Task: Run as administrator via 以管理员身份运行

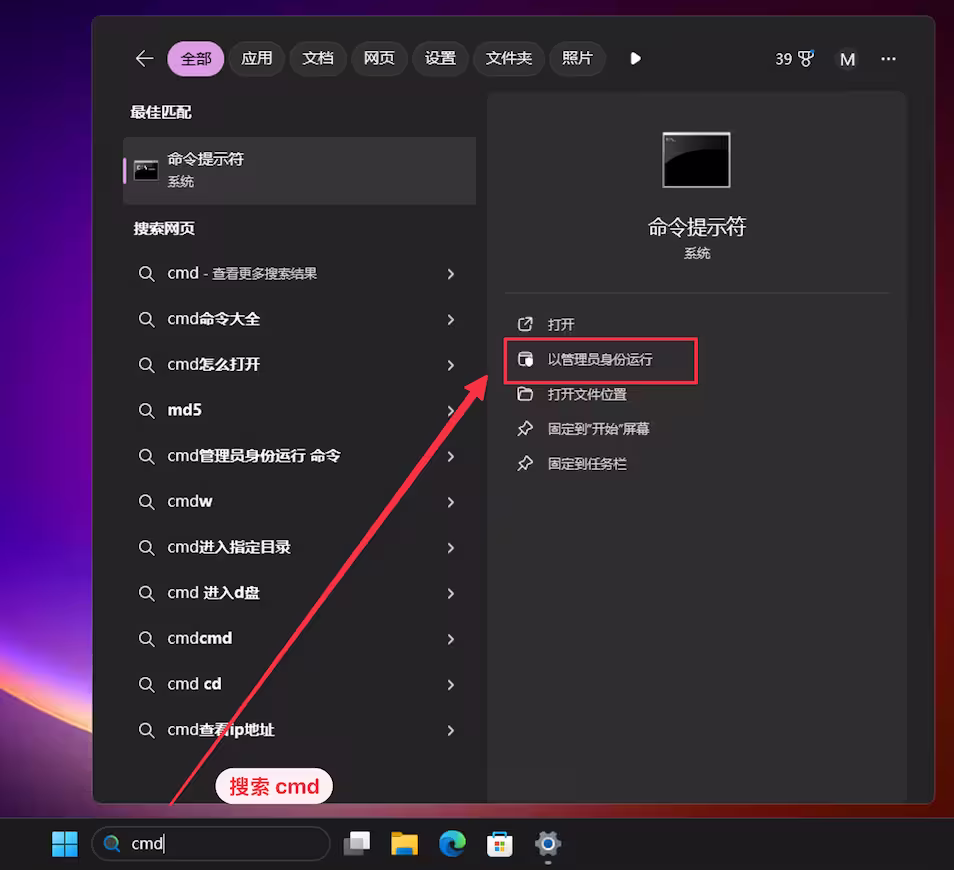Action: click(x=601, y=360)
